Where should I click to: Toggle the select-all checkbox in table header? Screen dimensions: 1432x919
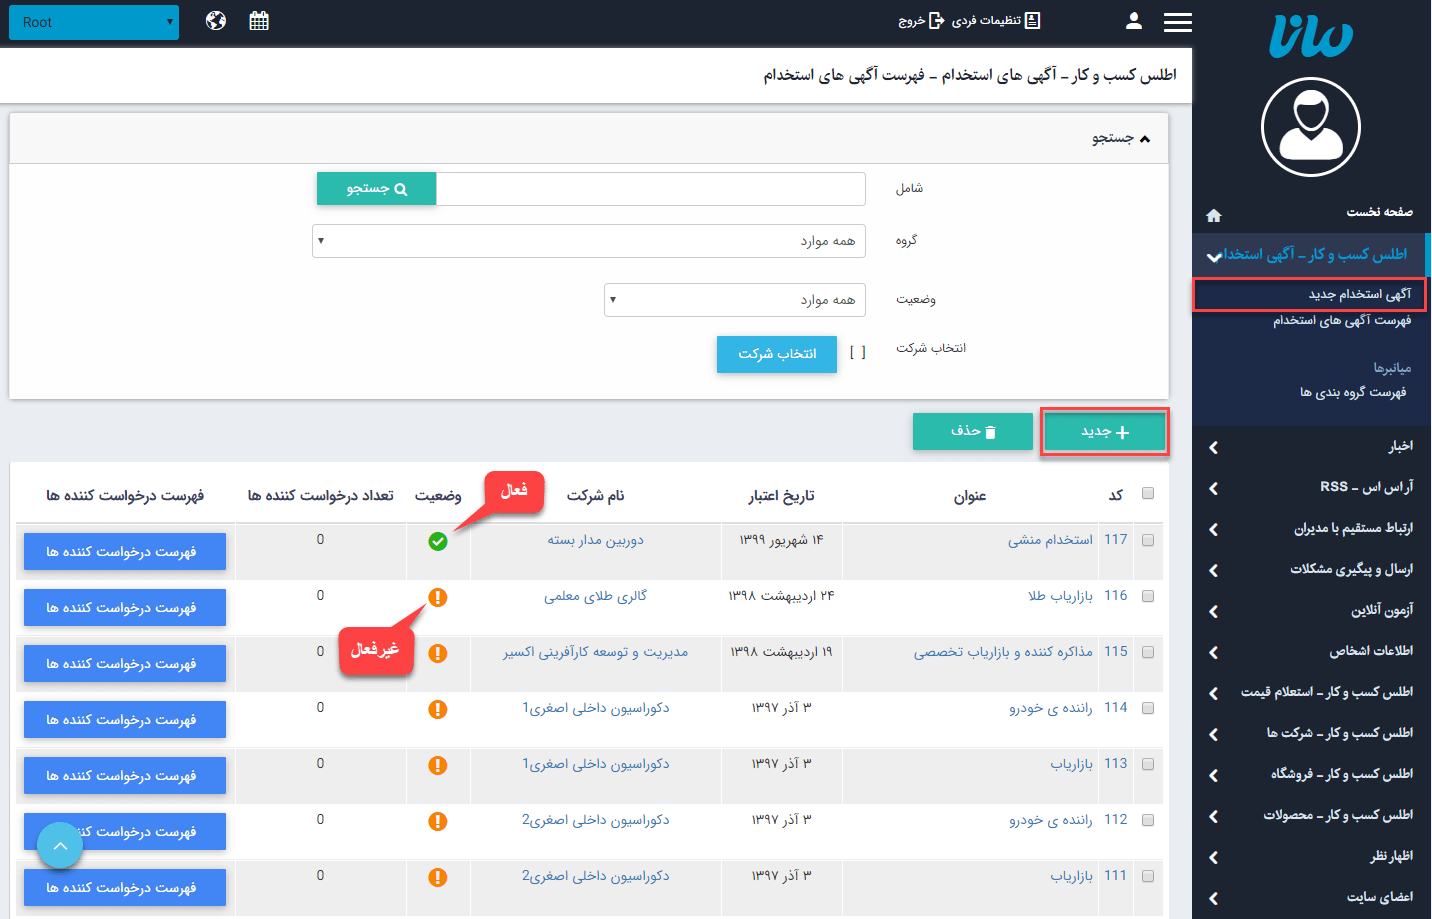pyautogui.click(x=1148, y=493)
